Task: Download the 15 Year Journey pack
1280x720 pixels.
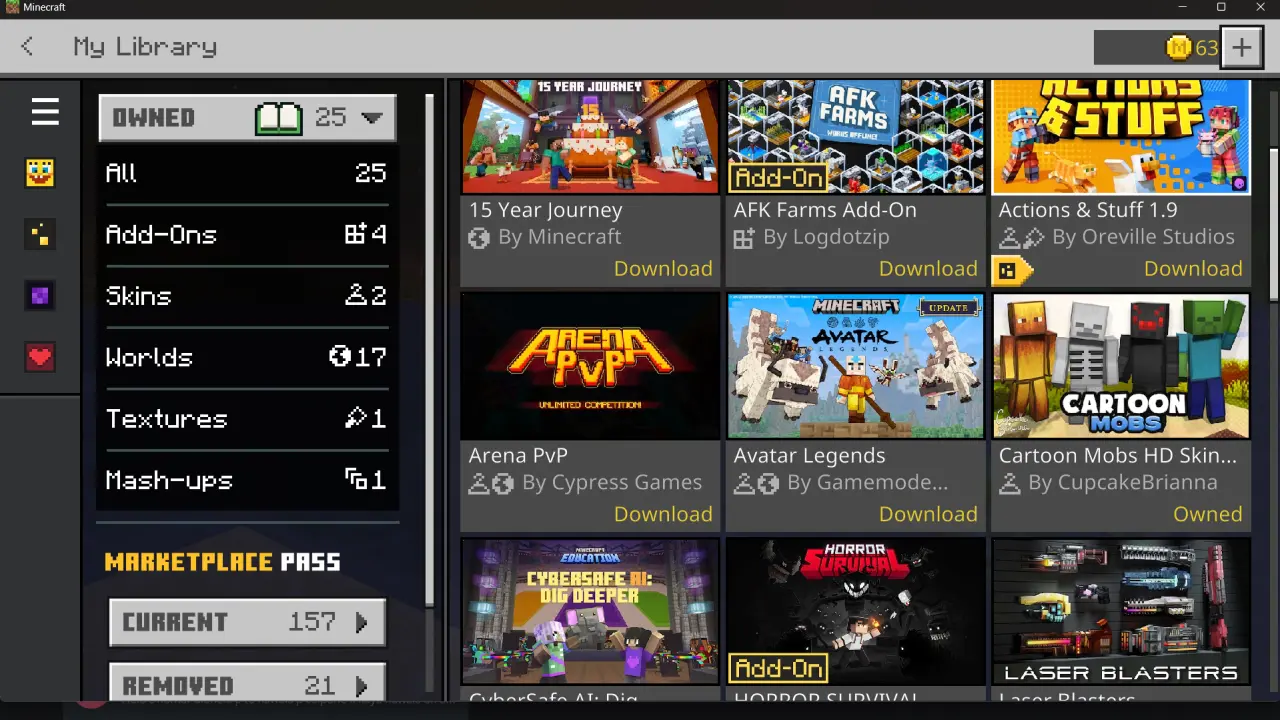Action: 663,269
